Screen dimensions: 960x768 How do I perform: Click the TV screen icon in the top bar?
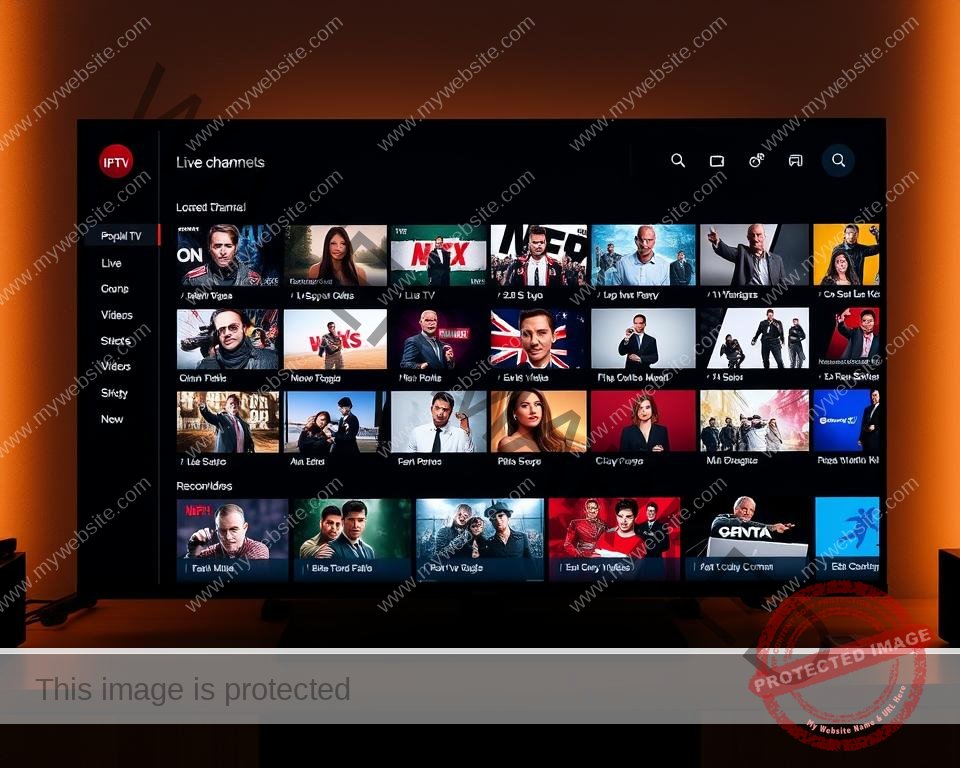(718, 160)
